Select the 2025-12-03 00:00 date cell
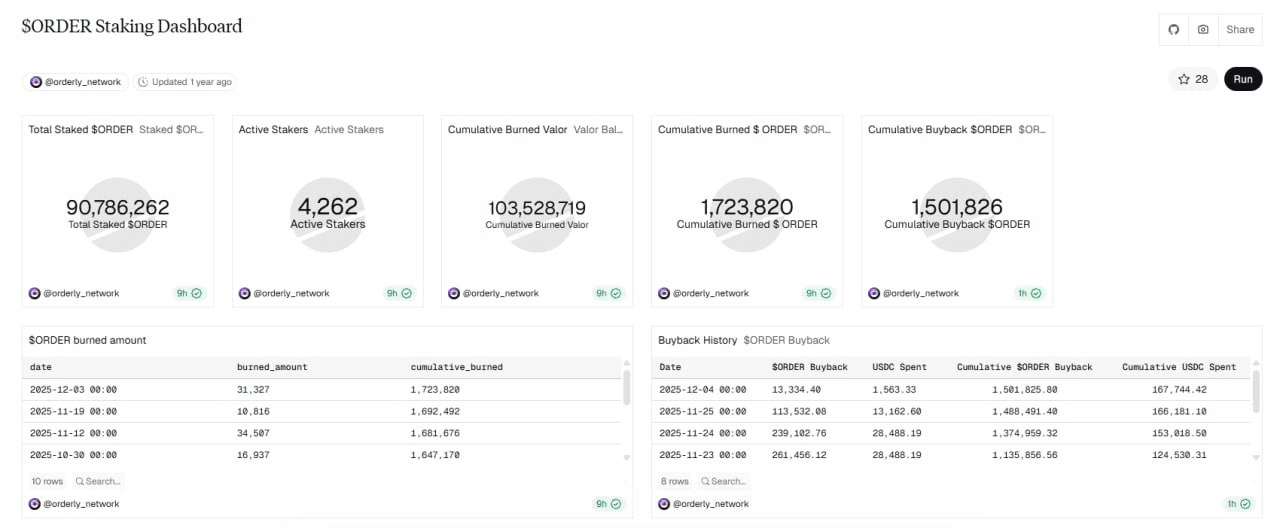1280x528 pixels. click(73, 389)
